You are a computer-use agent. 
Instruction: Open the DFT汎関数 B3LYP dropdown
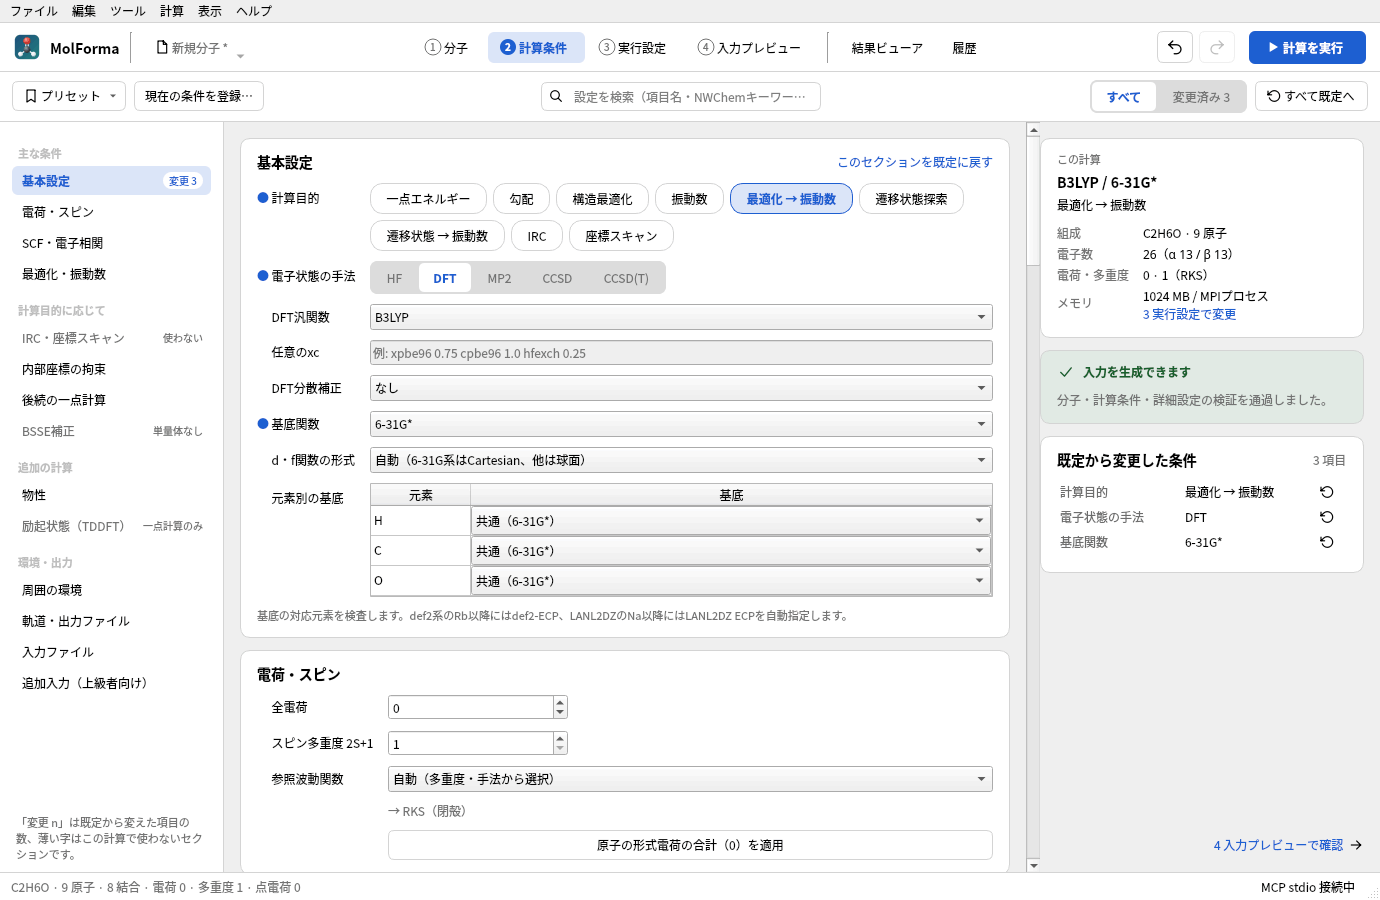pos(681,317)
